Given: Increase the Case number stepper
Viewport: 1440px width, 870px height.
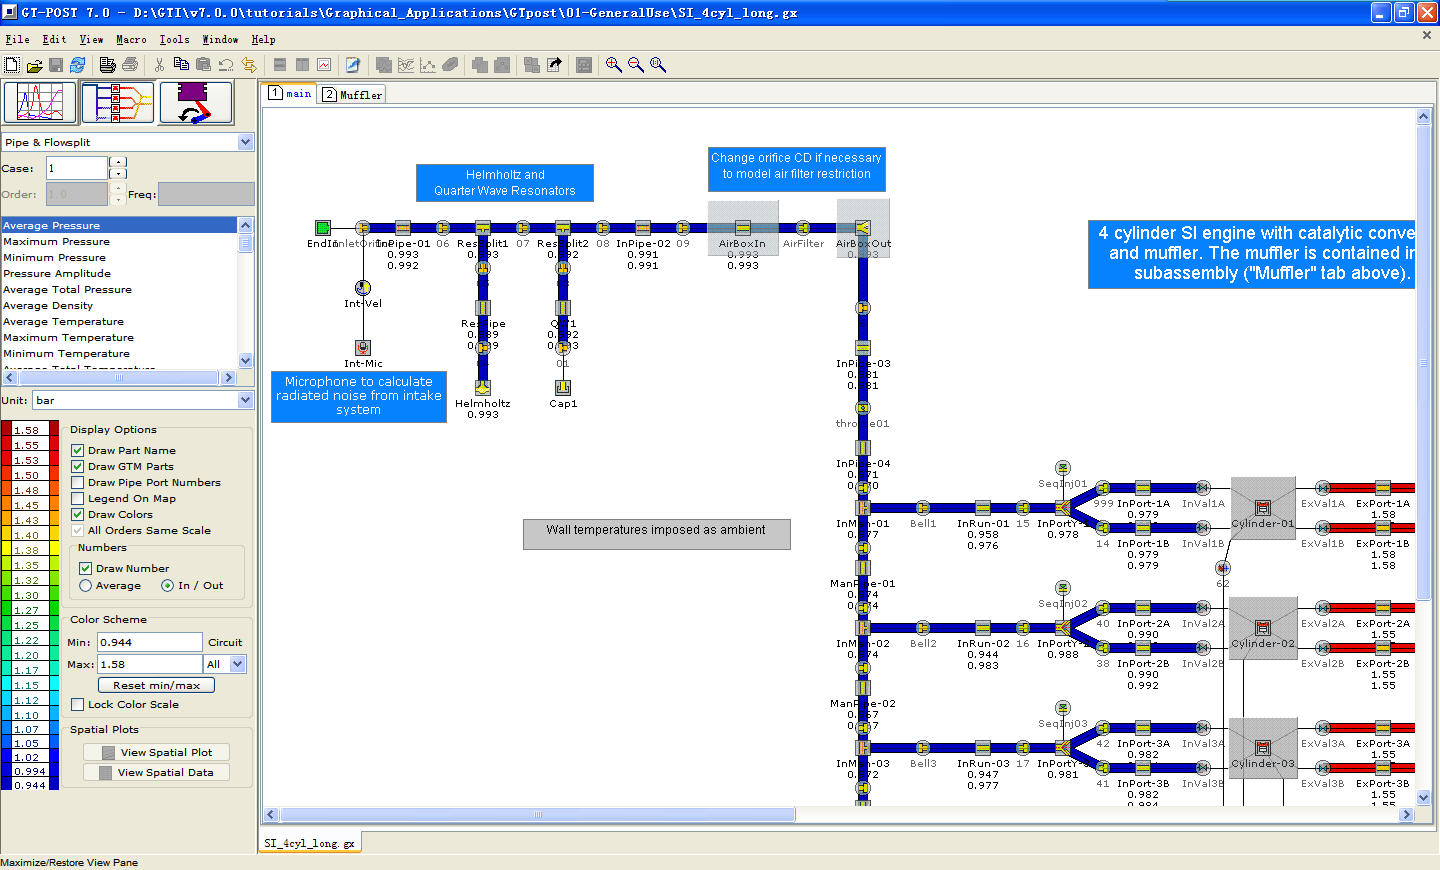Looking at the screenshot, I should pyautogui.click(x=118, y=162).
